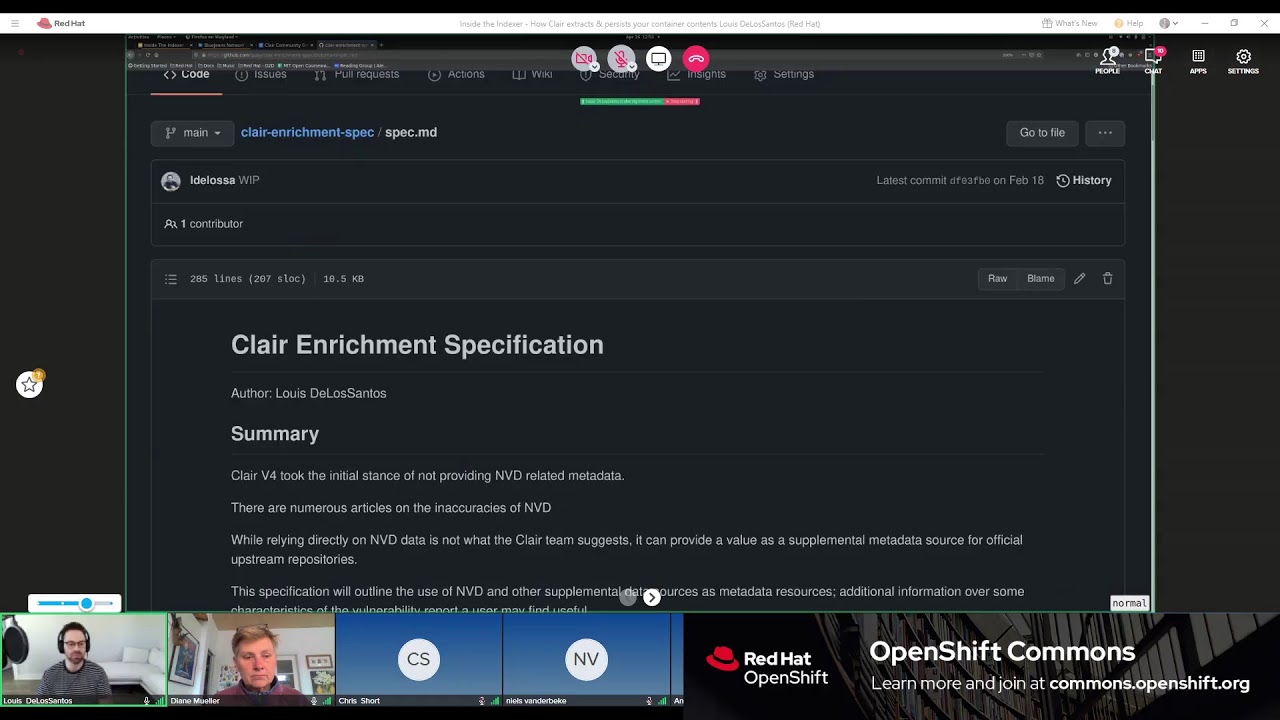Open ldelossa's avatar image
The image size is (1280, 720).
(x=171, y=181)
